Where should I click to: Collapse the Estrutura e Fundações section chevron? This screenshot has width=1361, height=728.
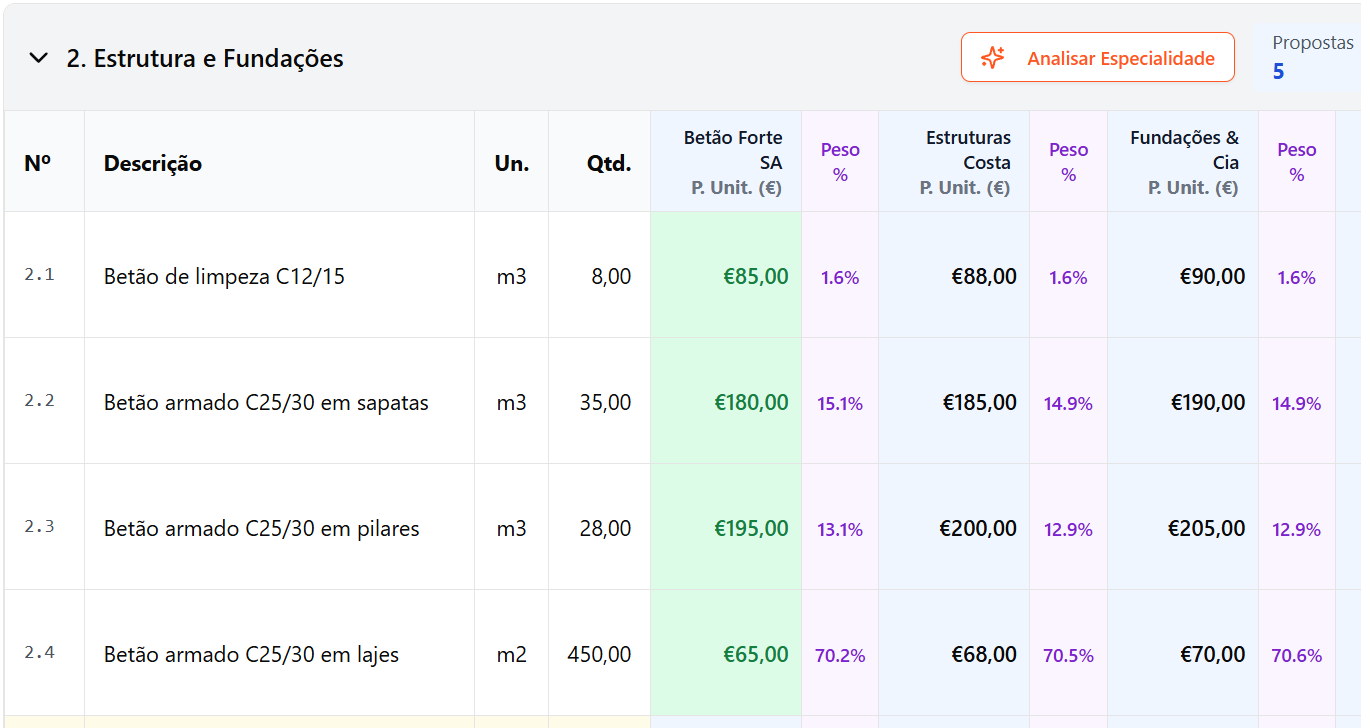39,58
